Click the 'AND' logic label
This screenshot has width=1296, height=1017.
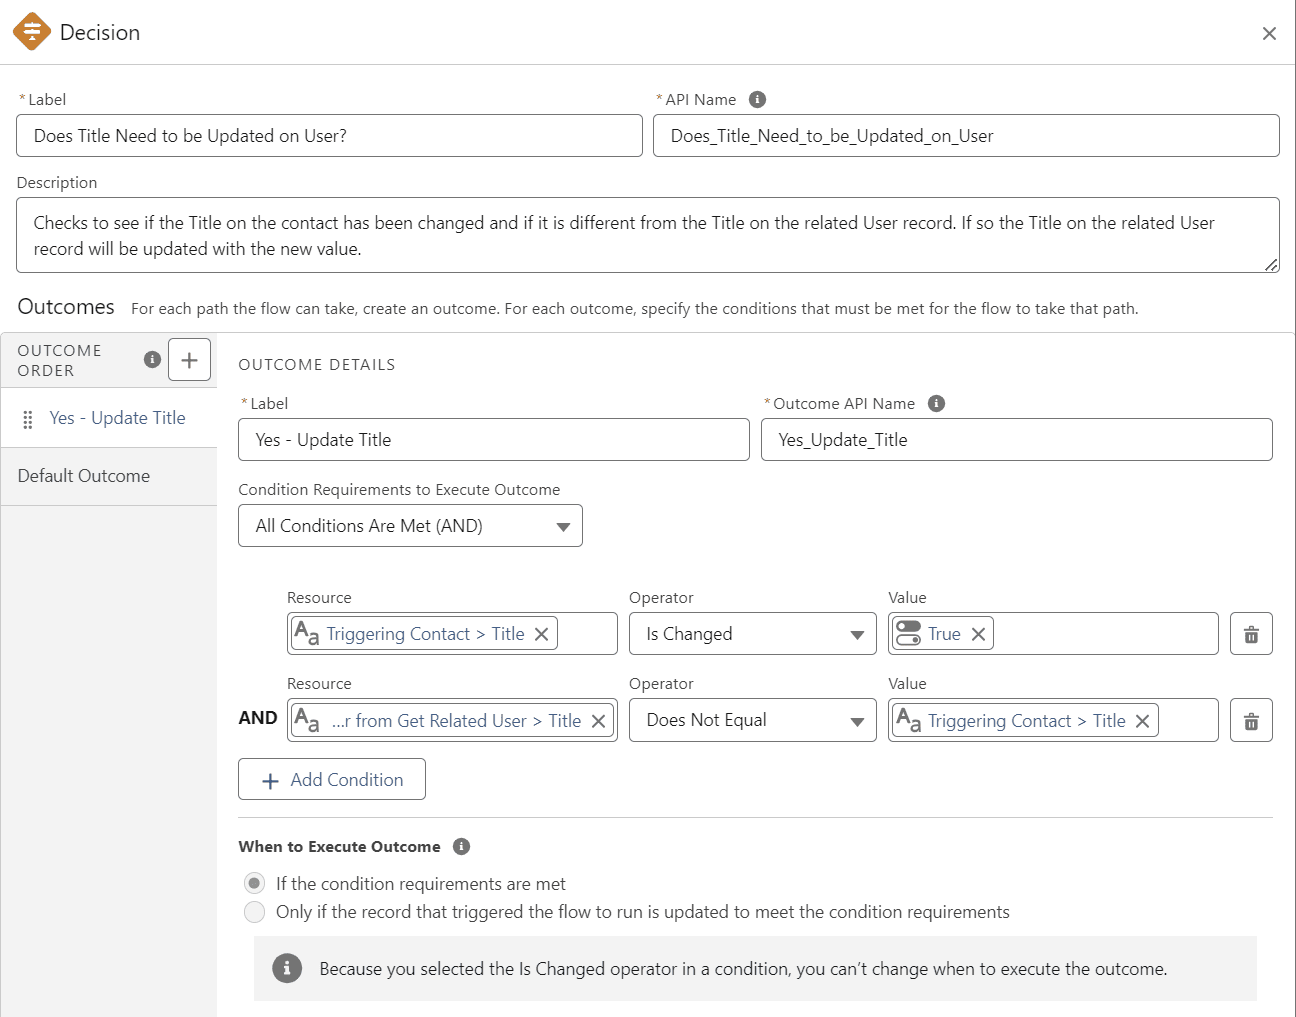point(258,718)
